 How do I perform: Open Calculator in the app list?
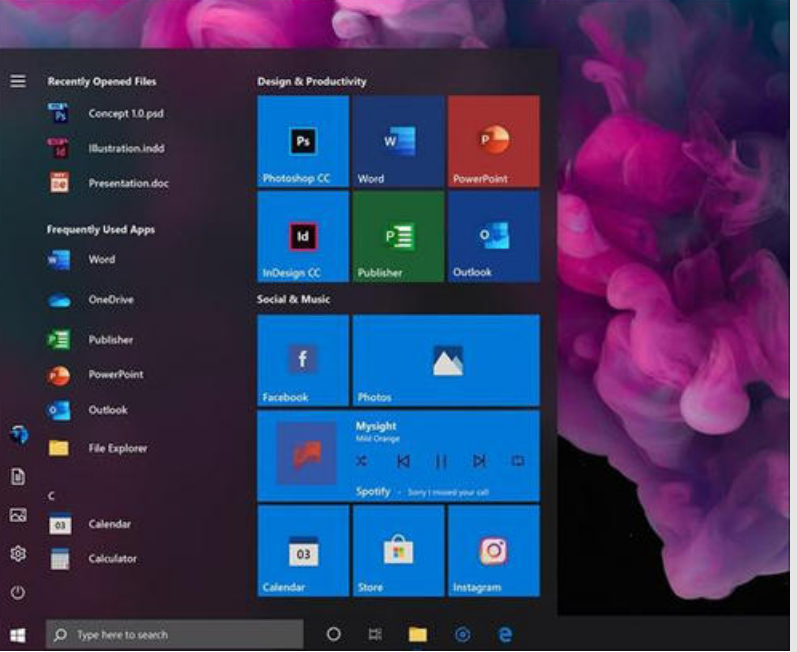coord(93,558)
